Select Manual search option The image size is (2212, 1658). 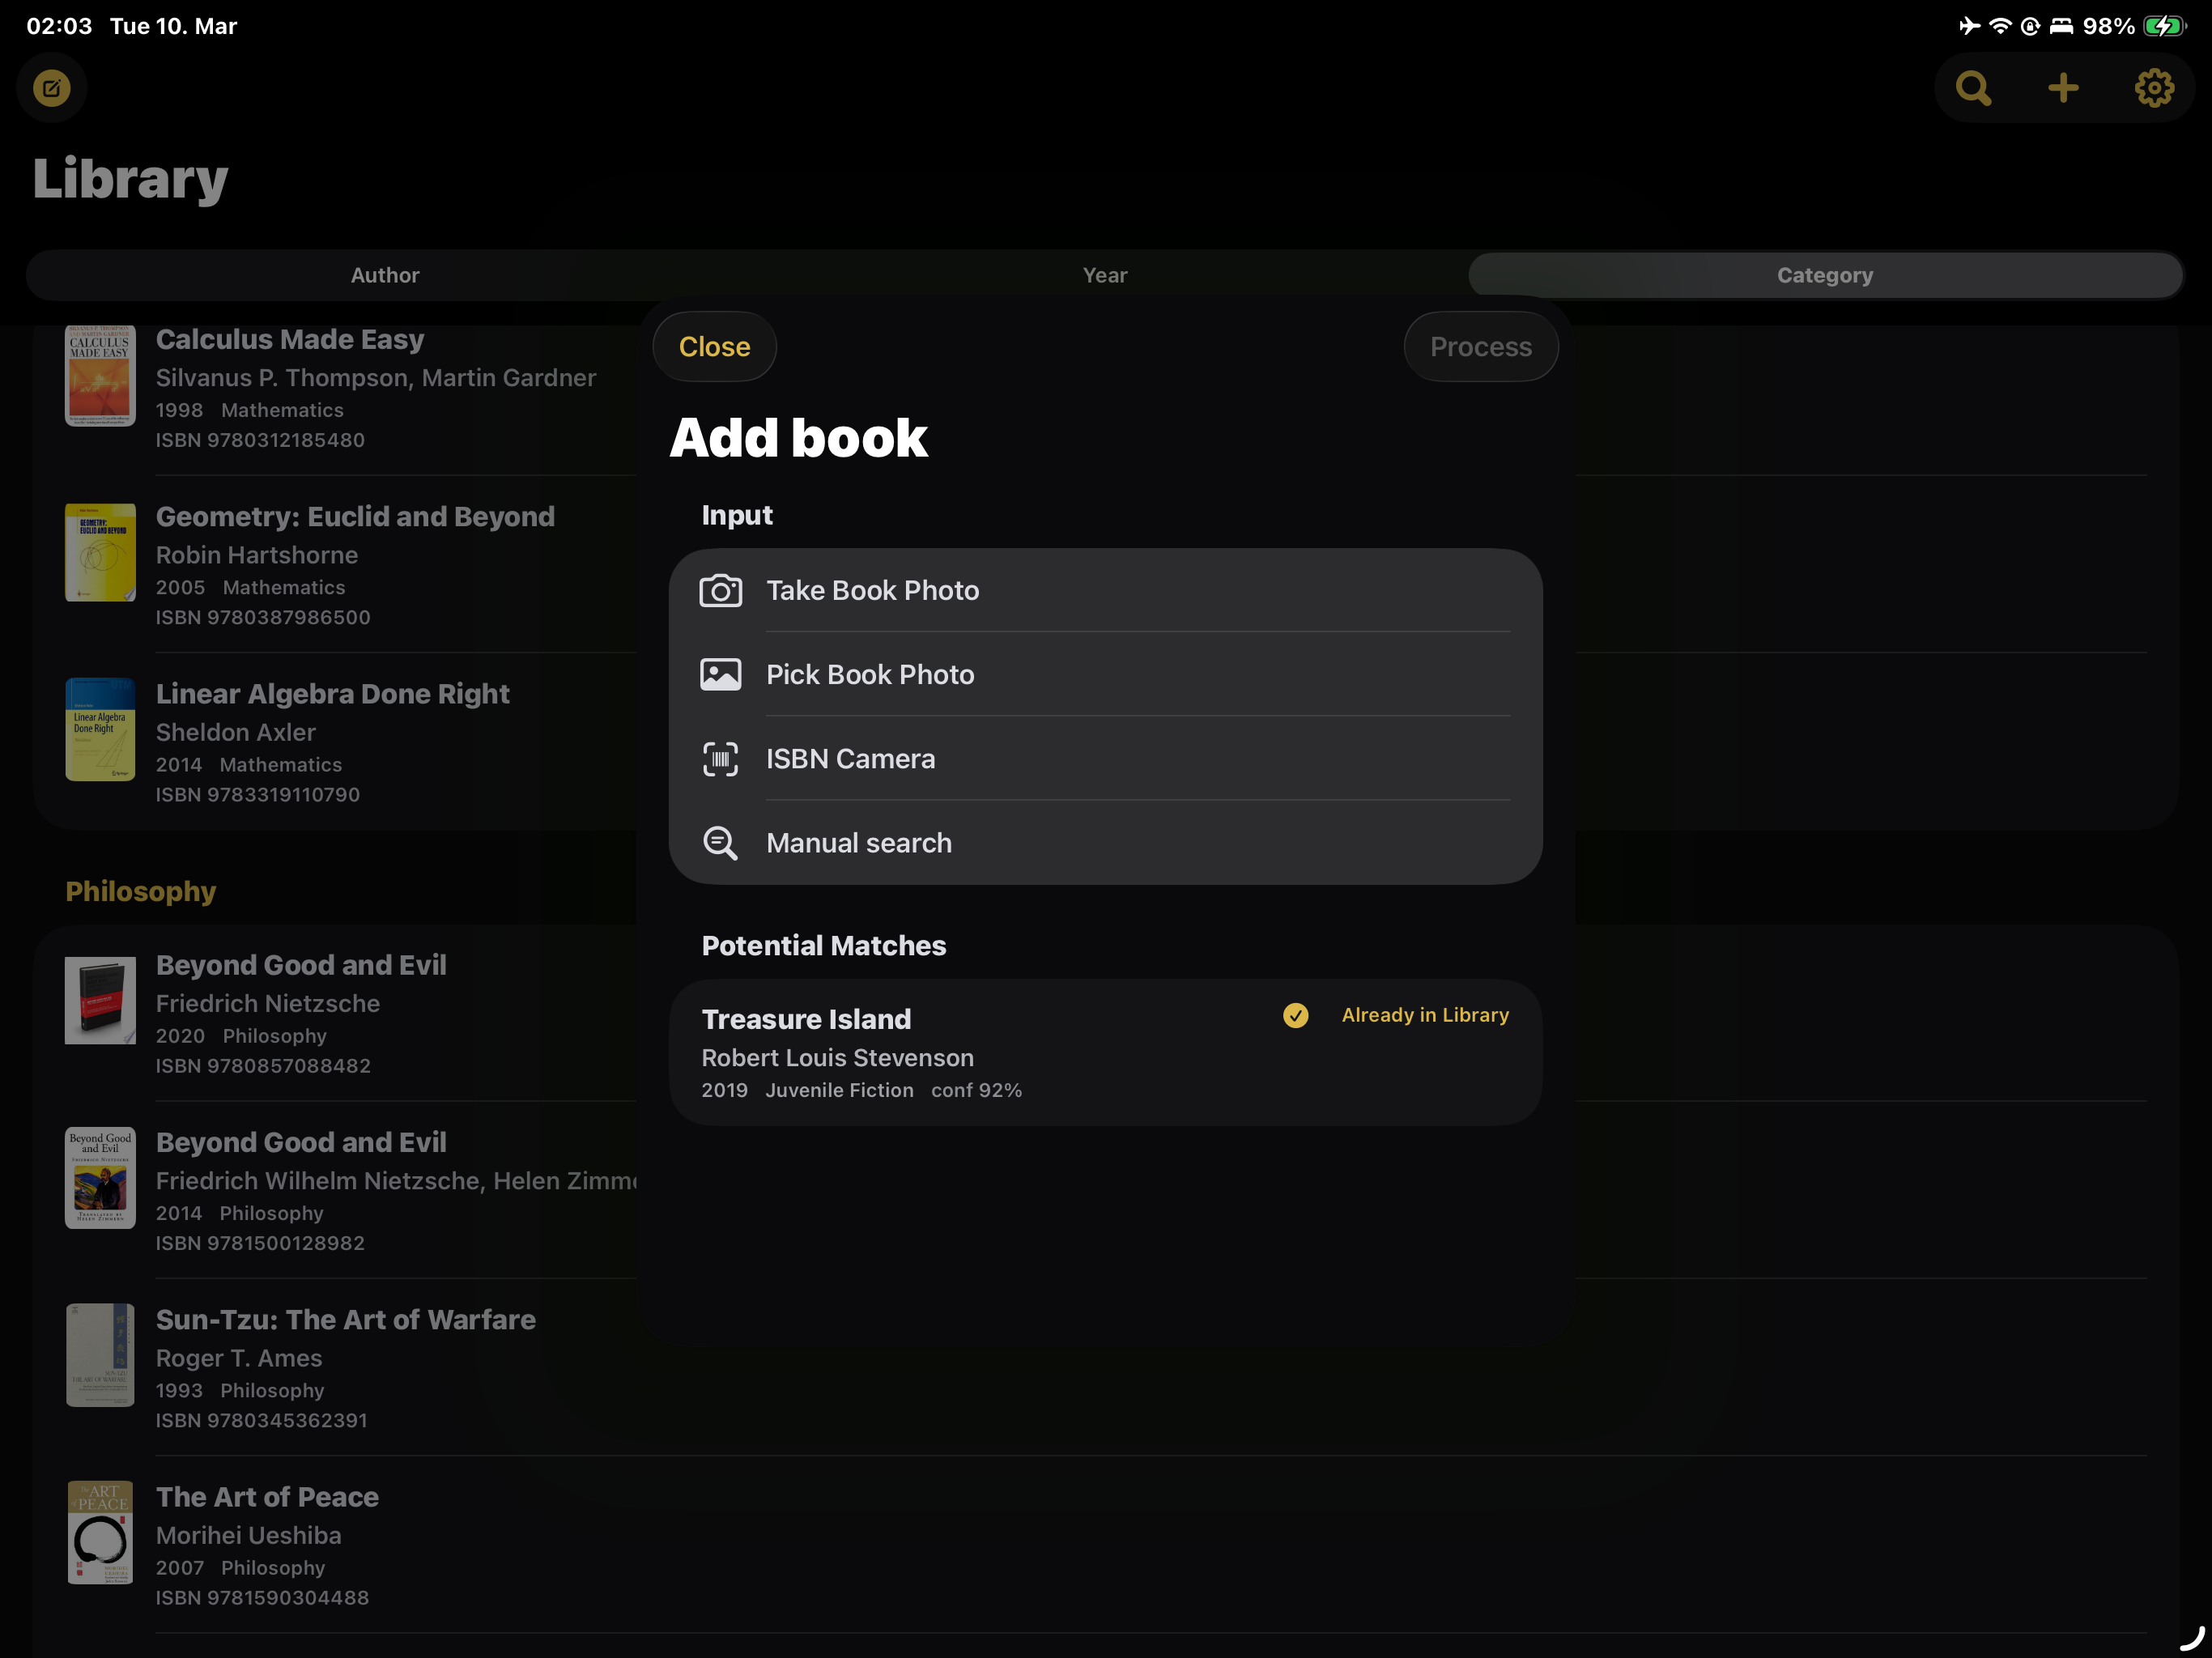point(1105,843)
